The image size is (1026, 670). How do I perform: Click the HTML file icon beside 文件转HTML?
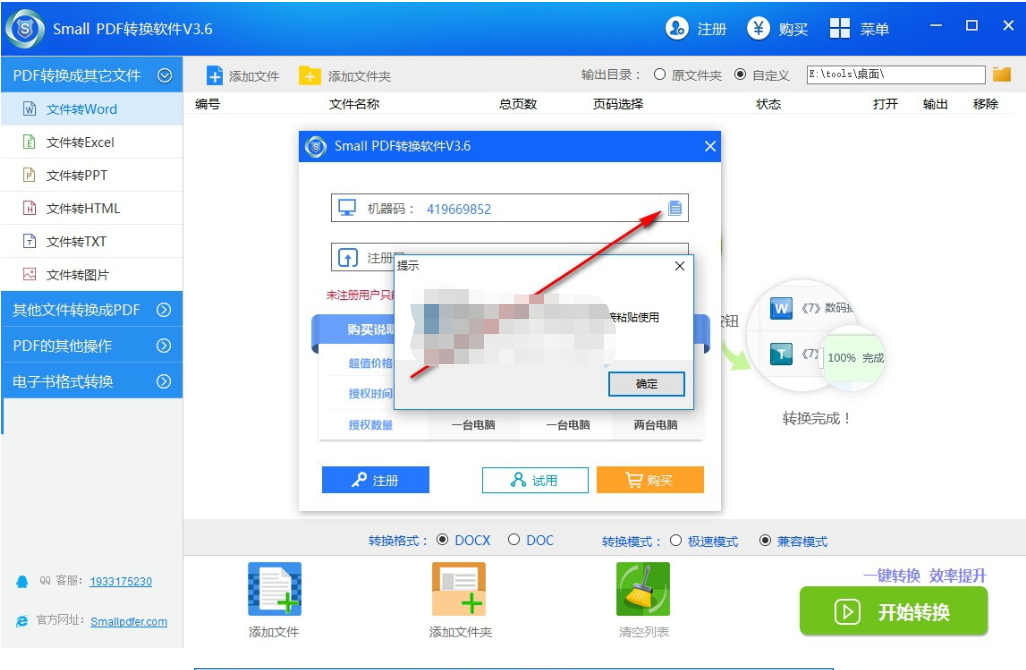pos(29,208)
